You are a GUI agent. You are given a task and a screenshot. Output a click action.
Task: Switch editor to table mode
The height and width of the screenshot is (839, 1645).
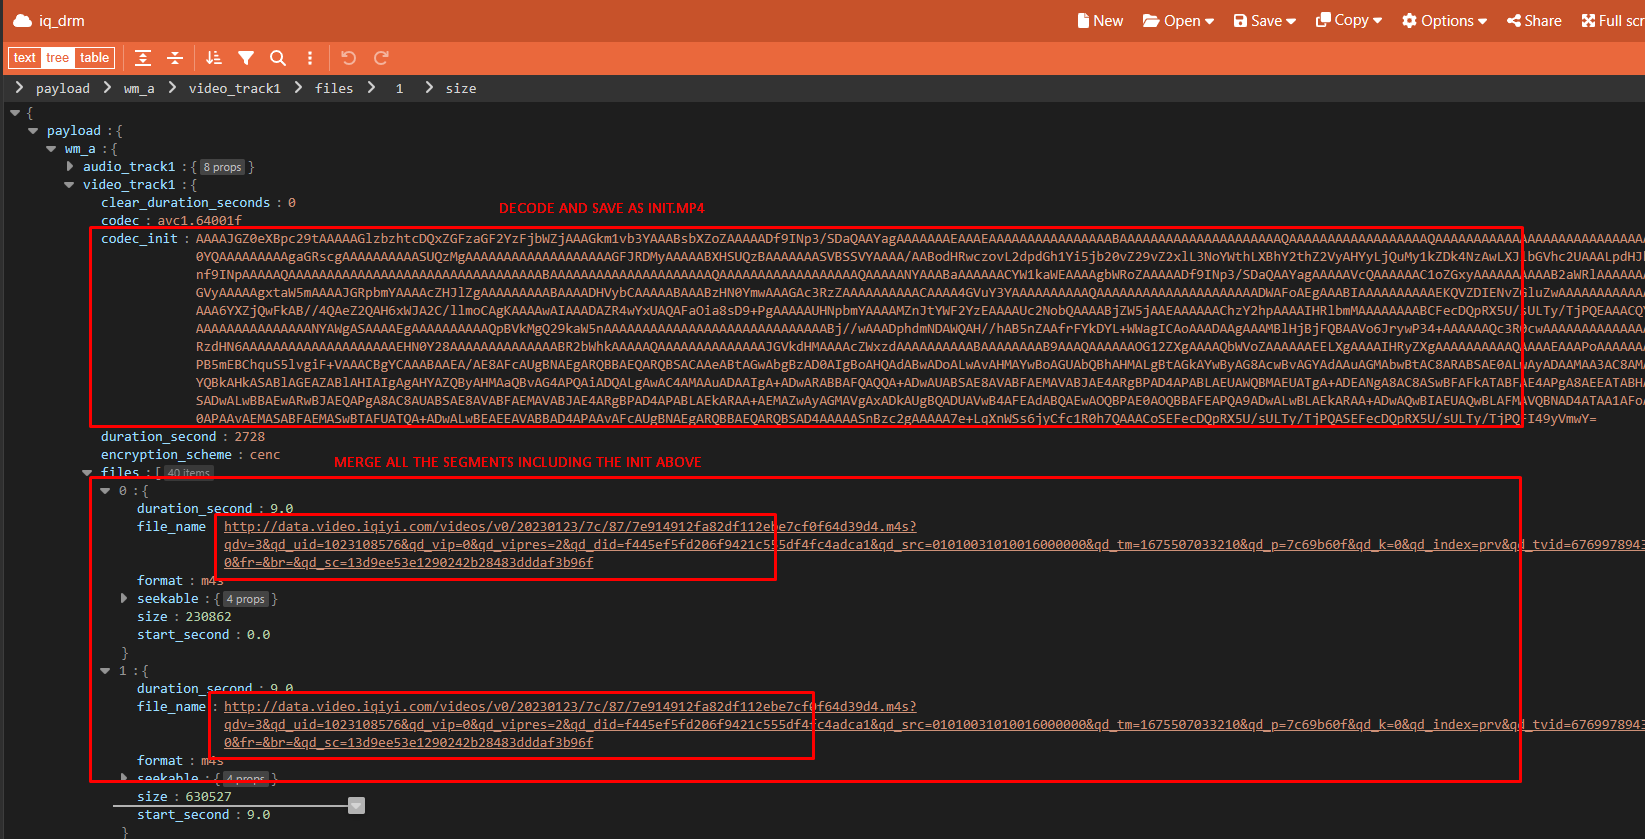tap(95, 58)
